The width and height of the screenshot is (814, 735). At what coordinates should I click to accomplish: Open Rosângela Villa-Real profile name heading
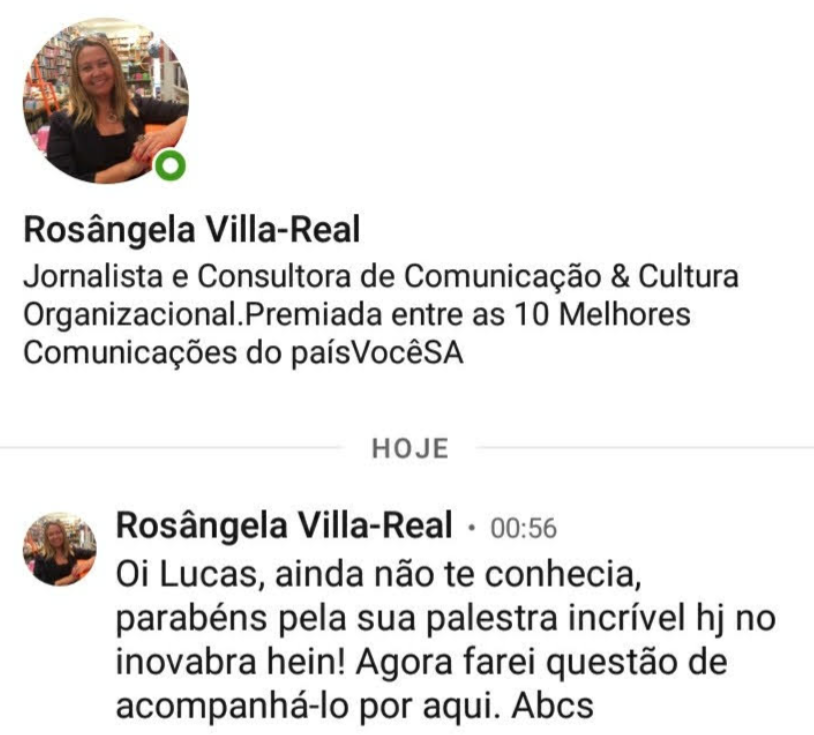(192, 230)
